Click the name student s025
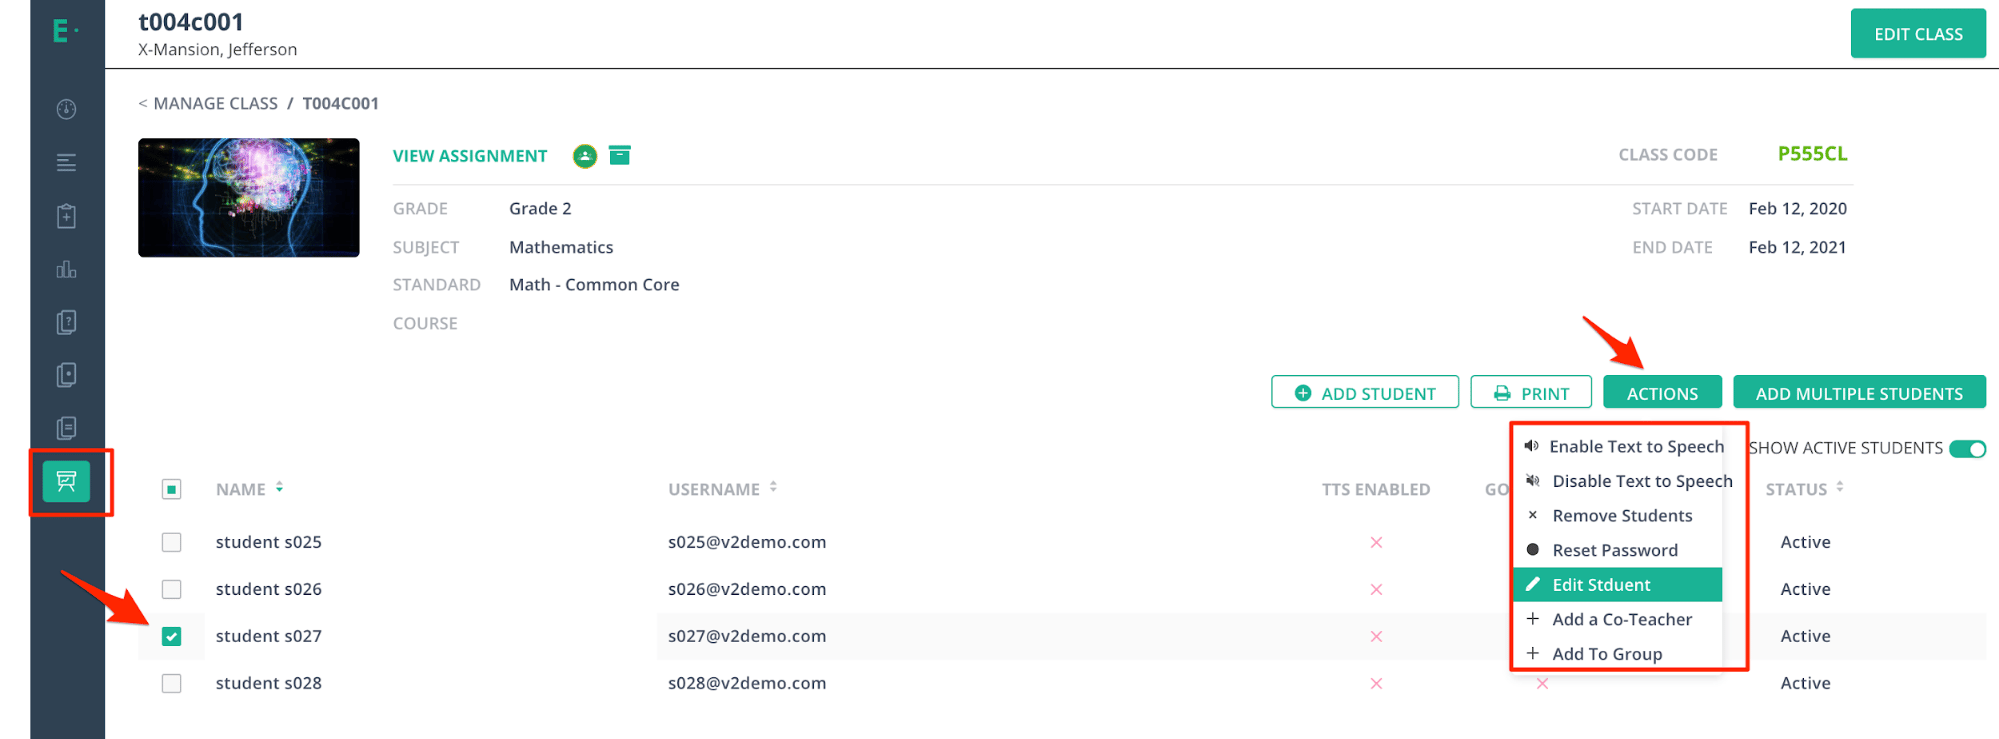Image resolution: width=1999 pixels, height=739 pixels. click(269, 542)
